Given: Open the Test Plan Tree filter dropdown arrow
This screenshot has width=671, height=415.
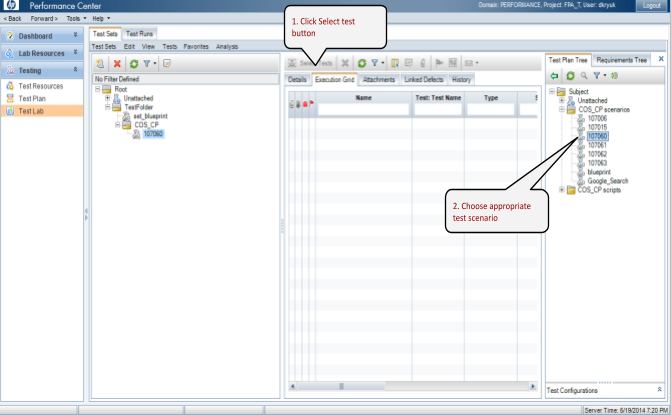Looking at the screenshot, I should pos(605,75).
